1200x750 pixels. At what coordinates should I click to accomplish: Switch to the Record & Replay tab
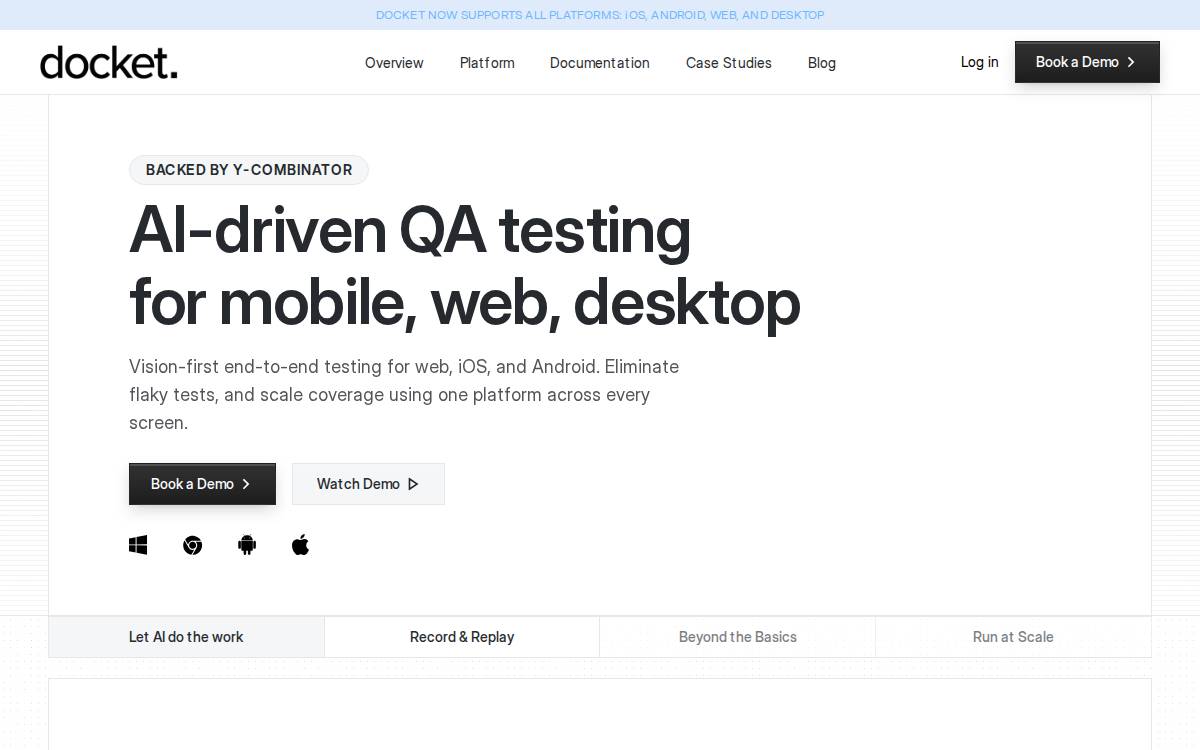pos(462,637)
